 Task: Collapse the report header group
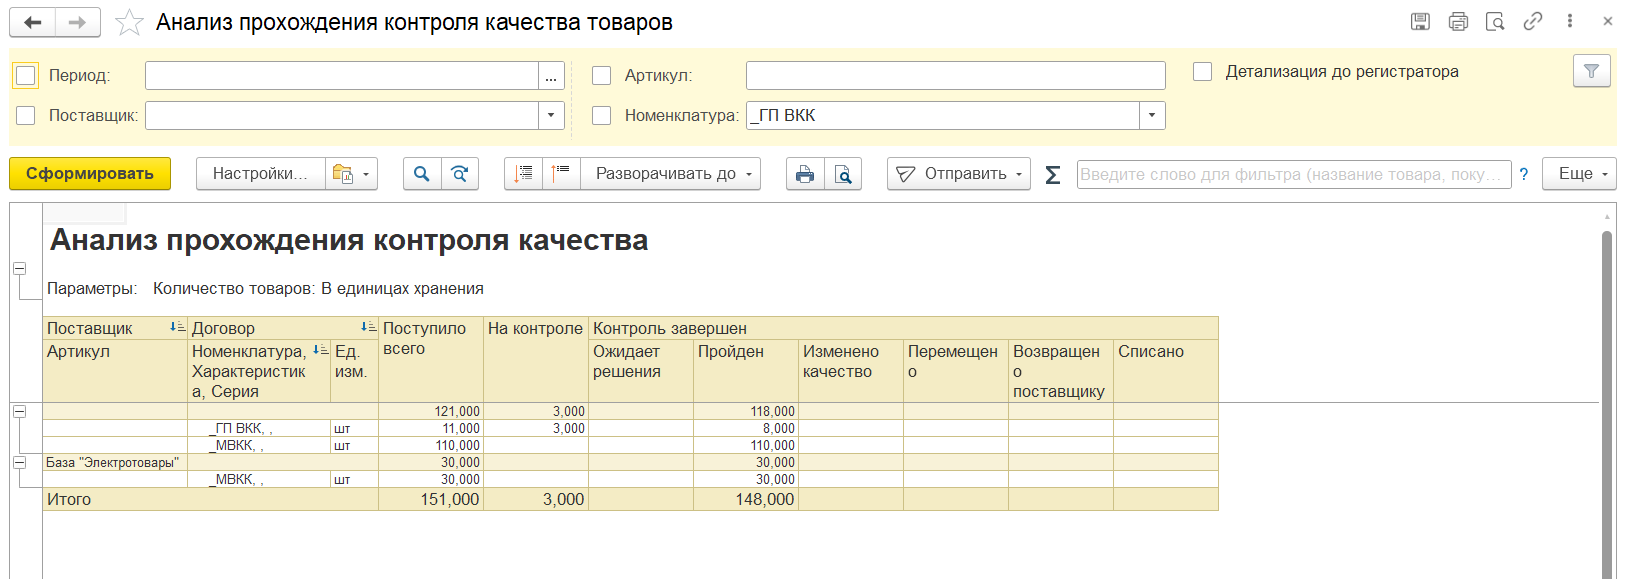coord(19,268)
